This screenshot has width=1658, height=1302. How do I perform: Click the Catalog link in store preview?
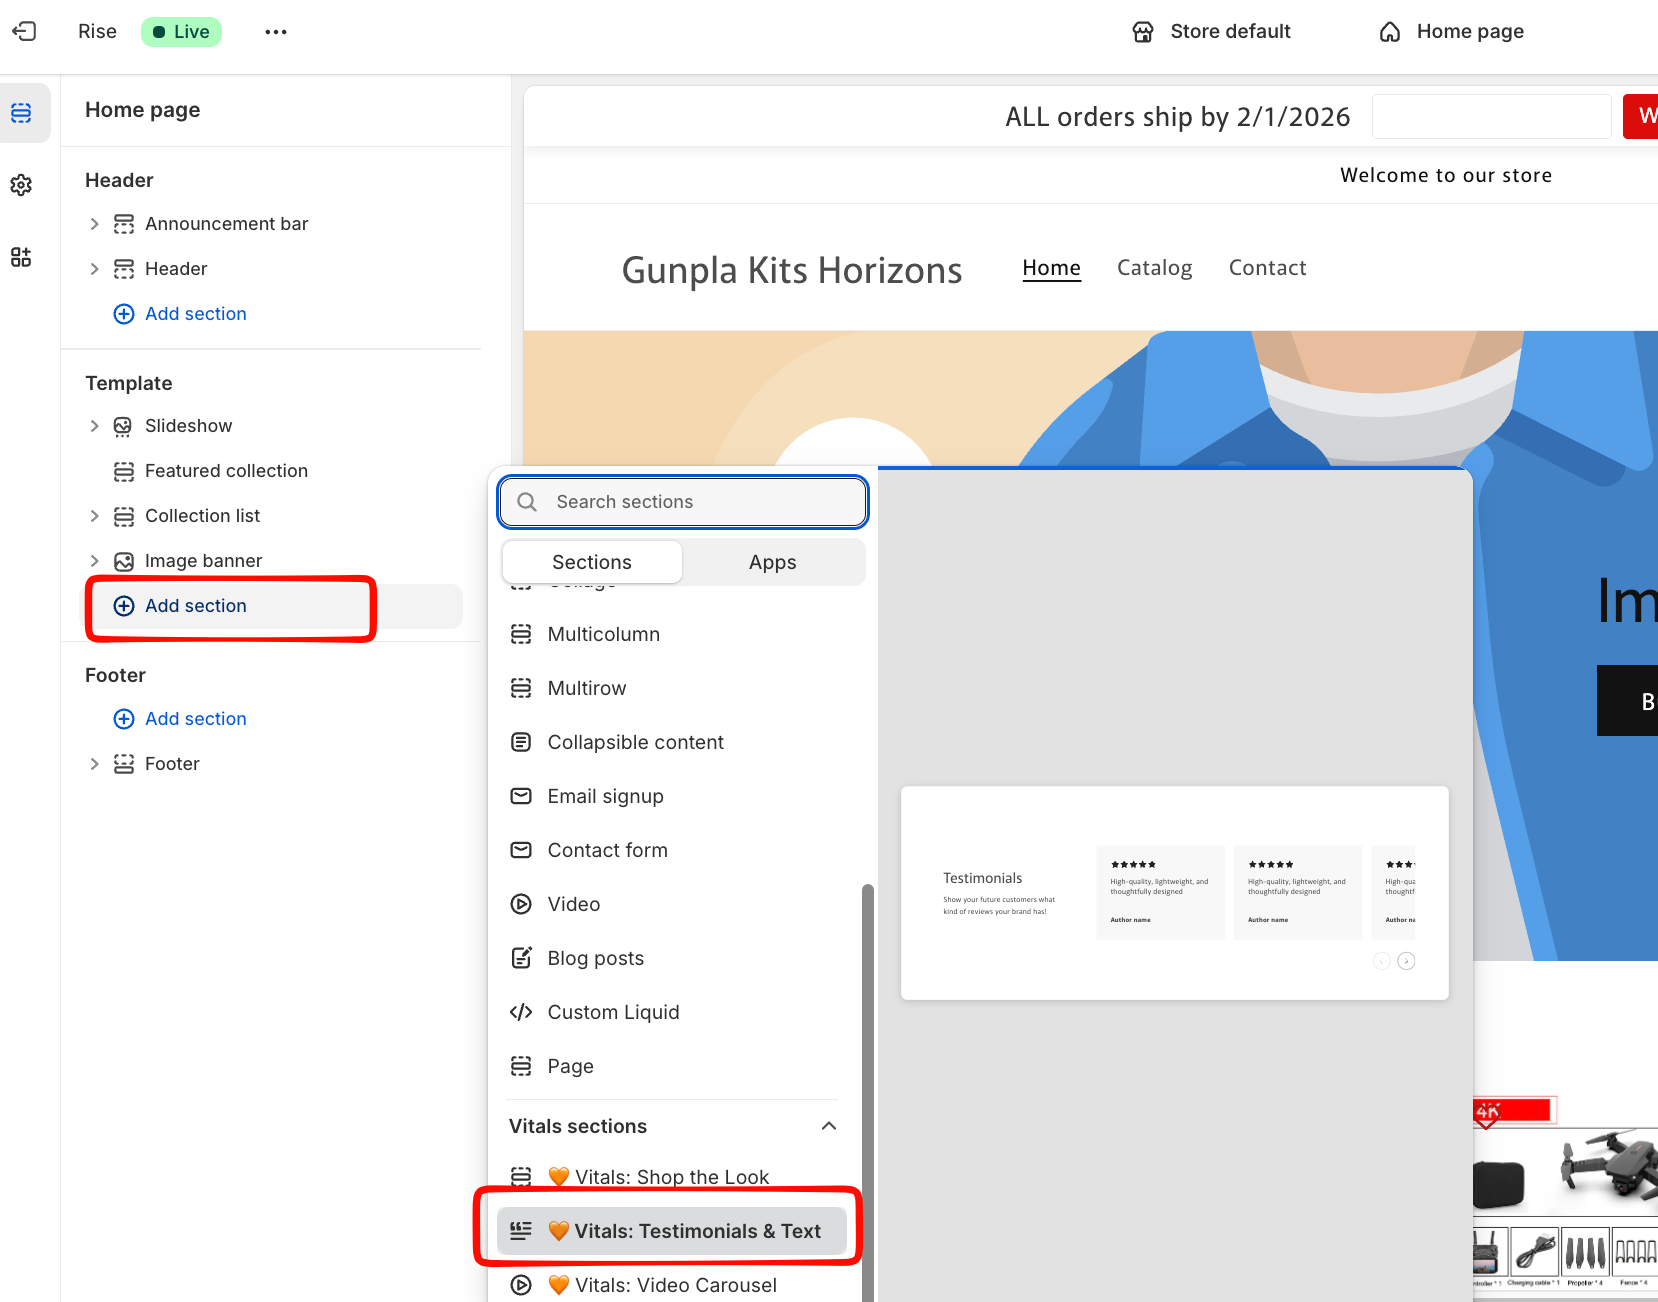point(1155,268)
